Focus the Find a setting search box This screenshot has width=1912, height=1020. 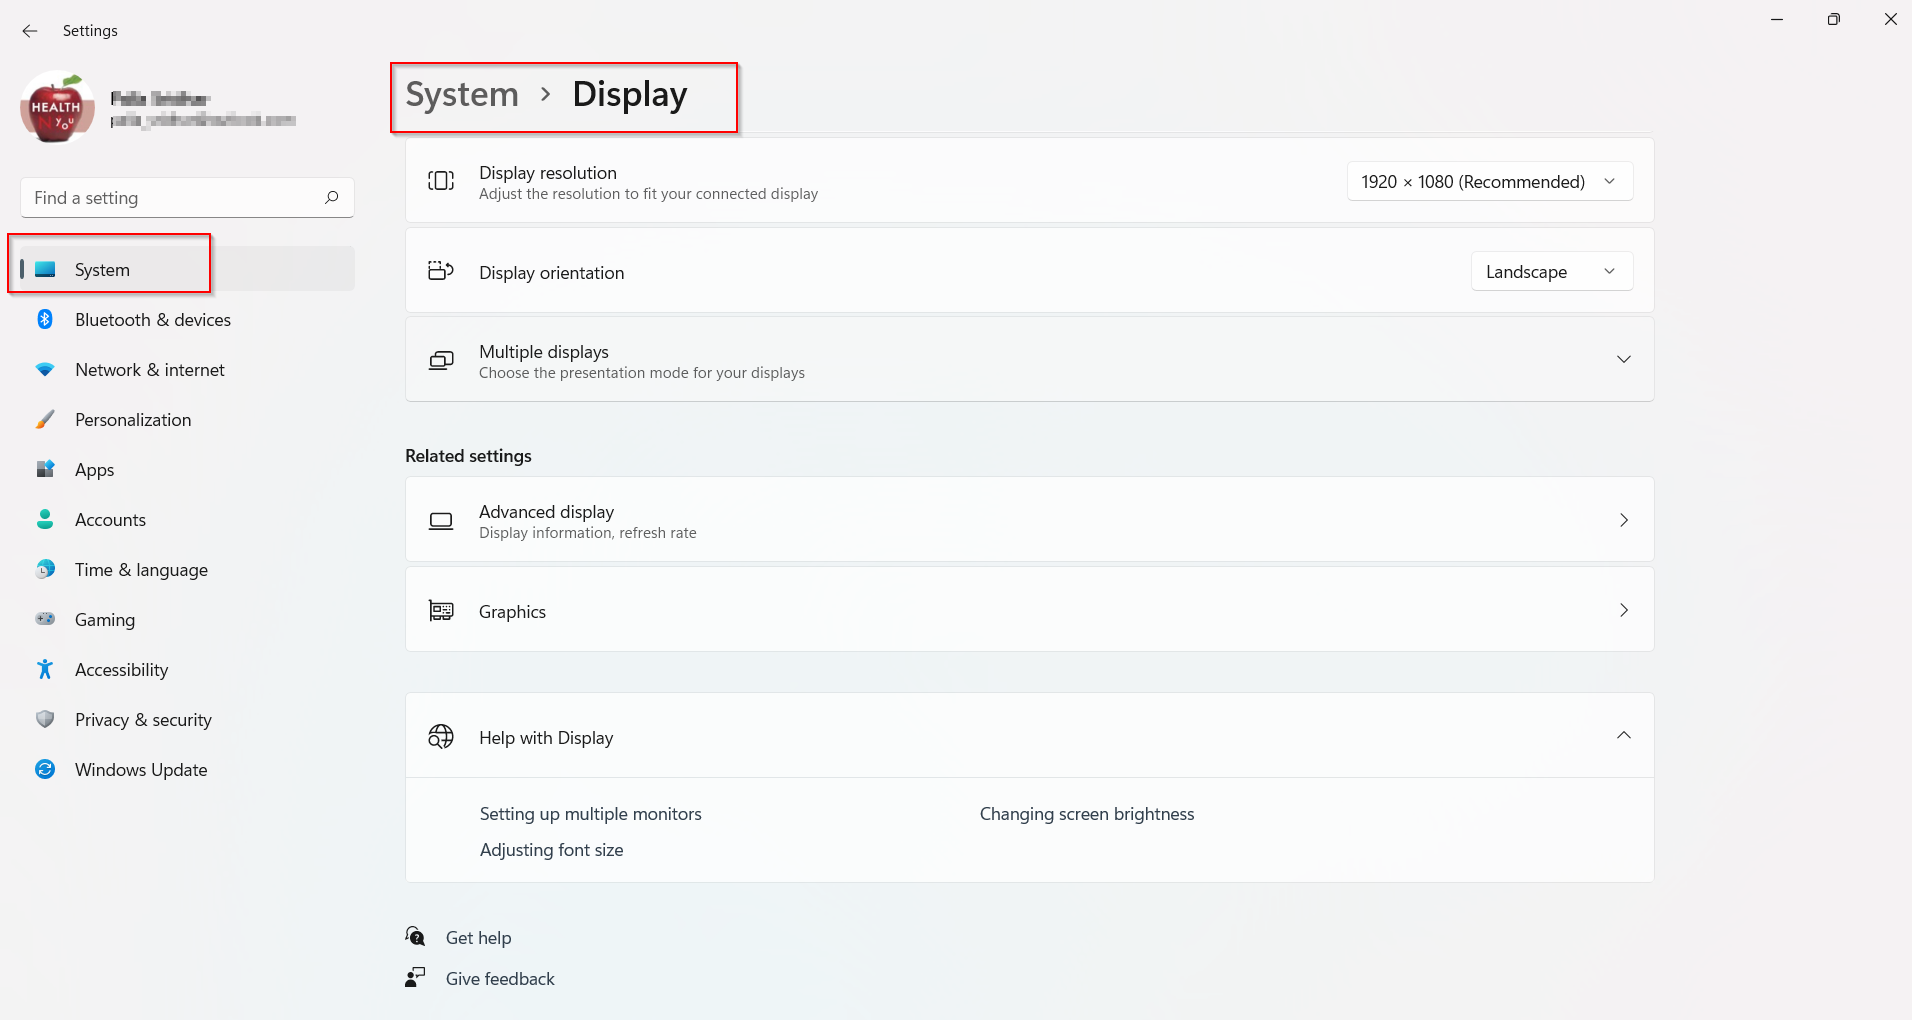[187, 198]
